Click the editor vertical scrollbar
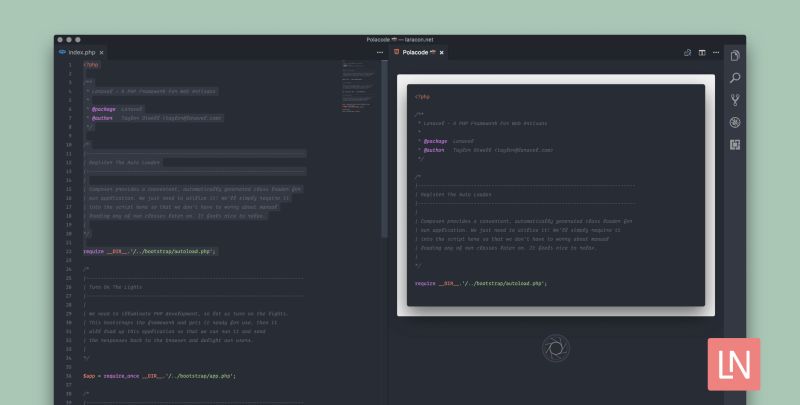This screenshot has width=800, height=405. click(x=385, y=148)
